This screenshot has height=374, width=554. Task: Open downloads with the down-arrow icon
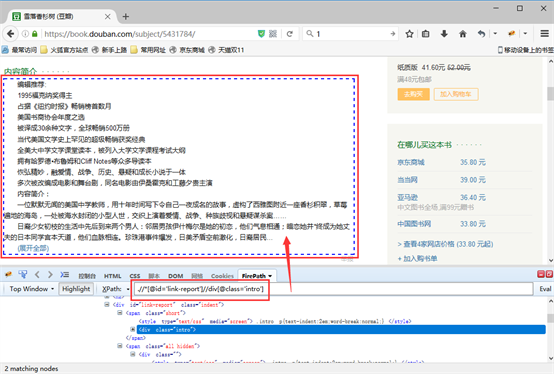[x=444, y=34]
